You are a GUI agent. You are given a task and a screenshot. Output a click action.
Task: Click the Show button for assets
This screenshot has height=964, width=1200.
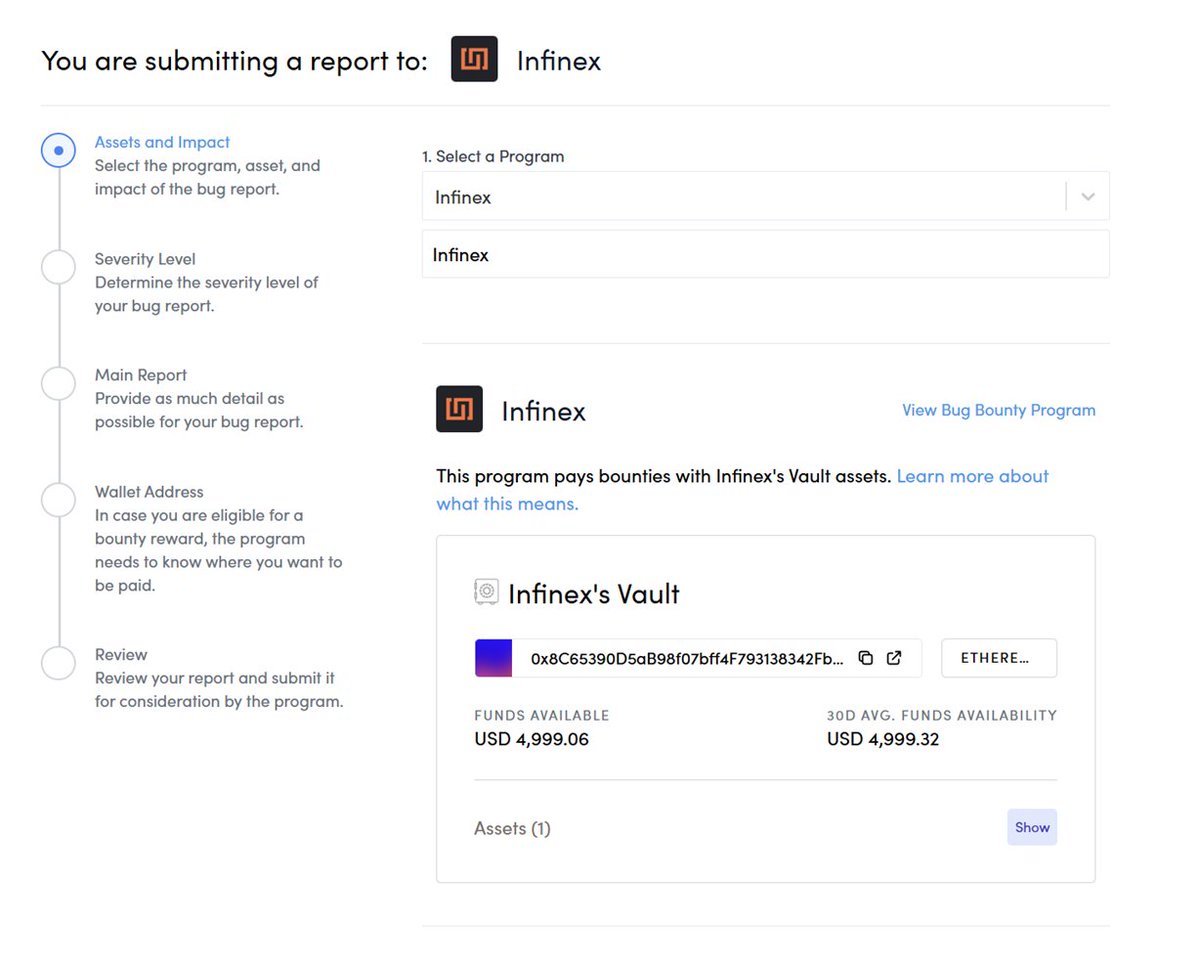1032,827
